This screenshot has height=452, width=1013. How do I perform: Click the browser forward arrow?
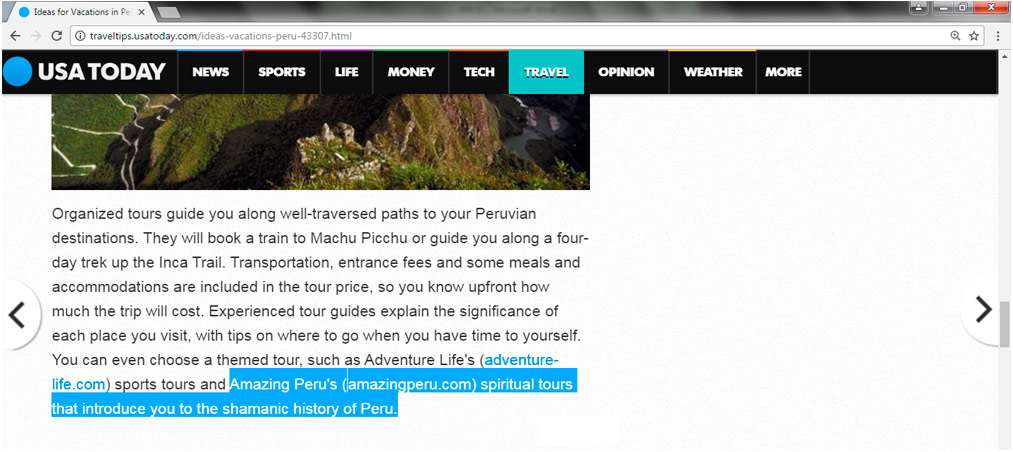36,36
